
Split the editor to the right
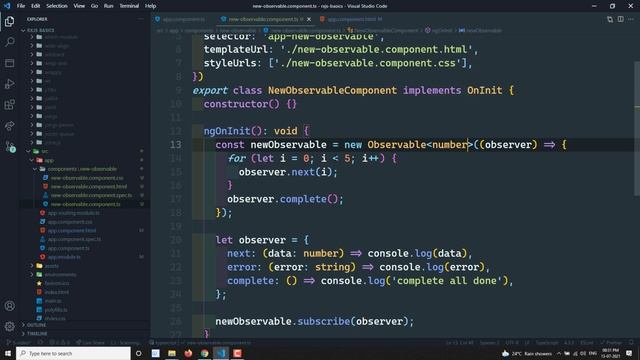pyautogui.click(x=620, y=19)
